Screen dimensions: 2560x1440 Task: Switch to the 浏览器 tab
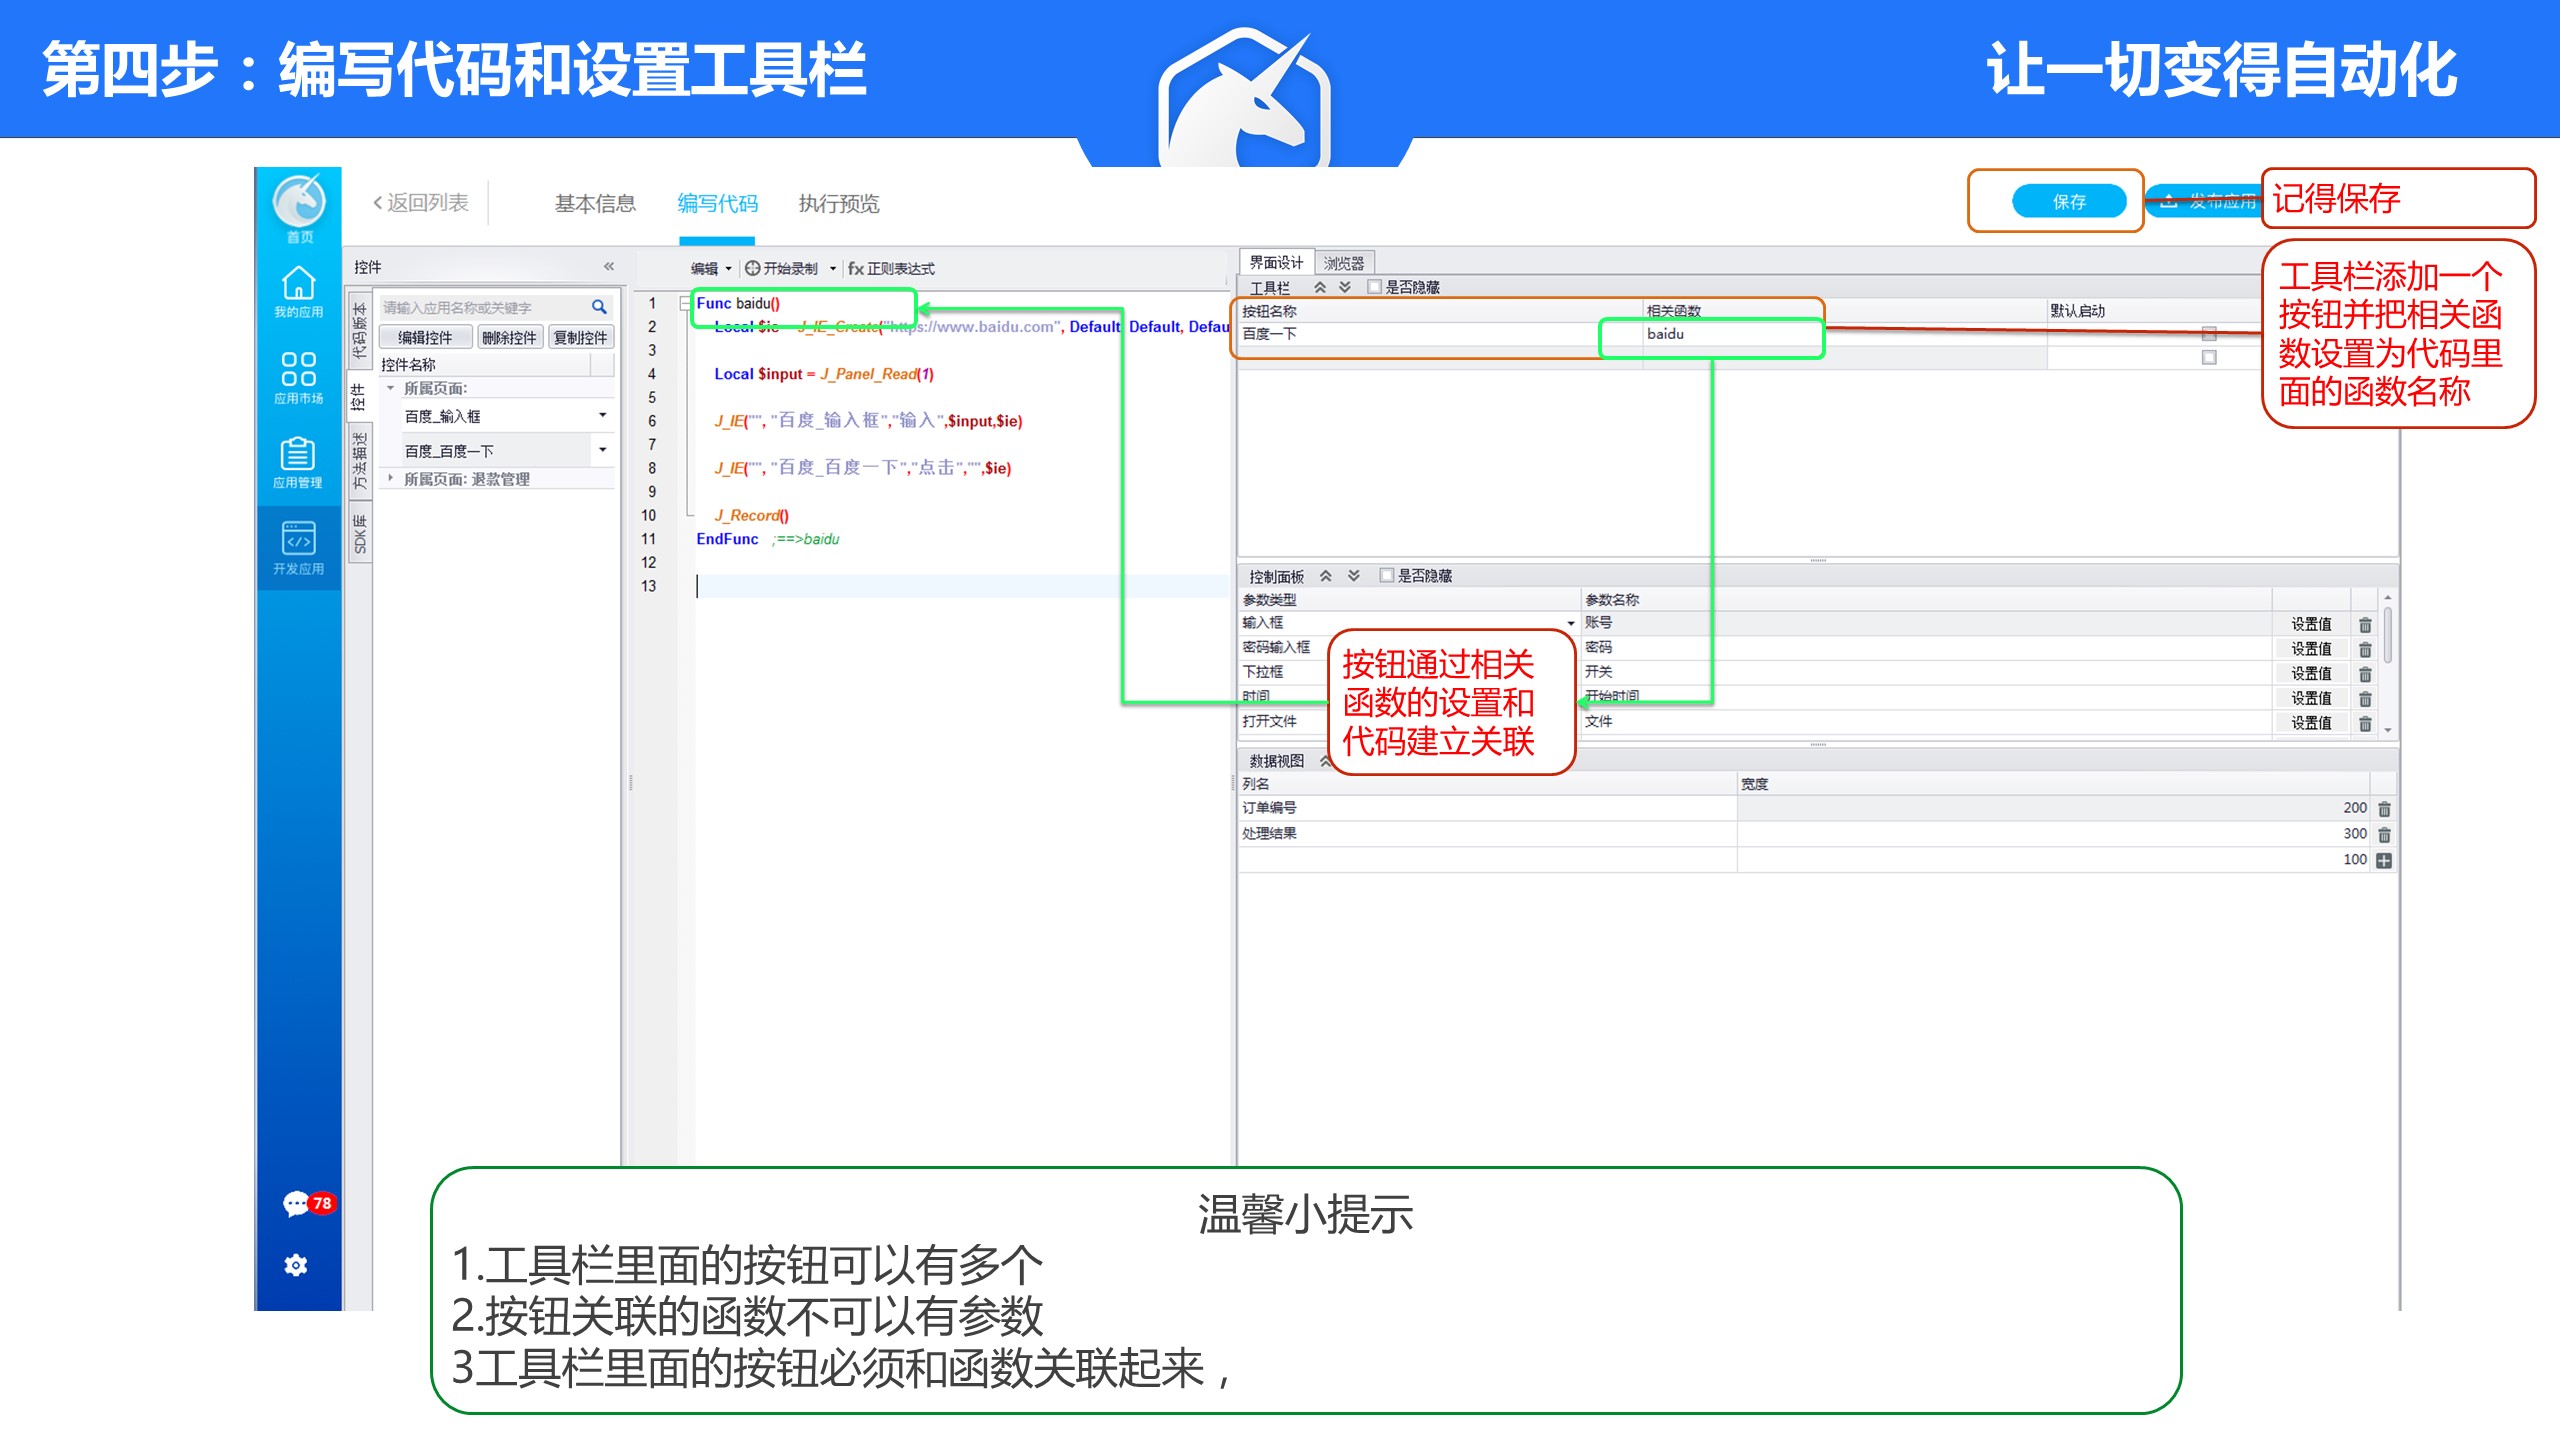(x=1343, y=263)
